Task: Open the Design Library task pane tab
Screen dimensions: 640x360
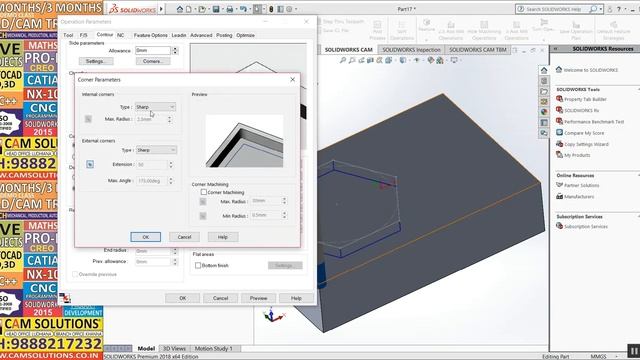Action: pyautogui.click(x=544, y=81)
